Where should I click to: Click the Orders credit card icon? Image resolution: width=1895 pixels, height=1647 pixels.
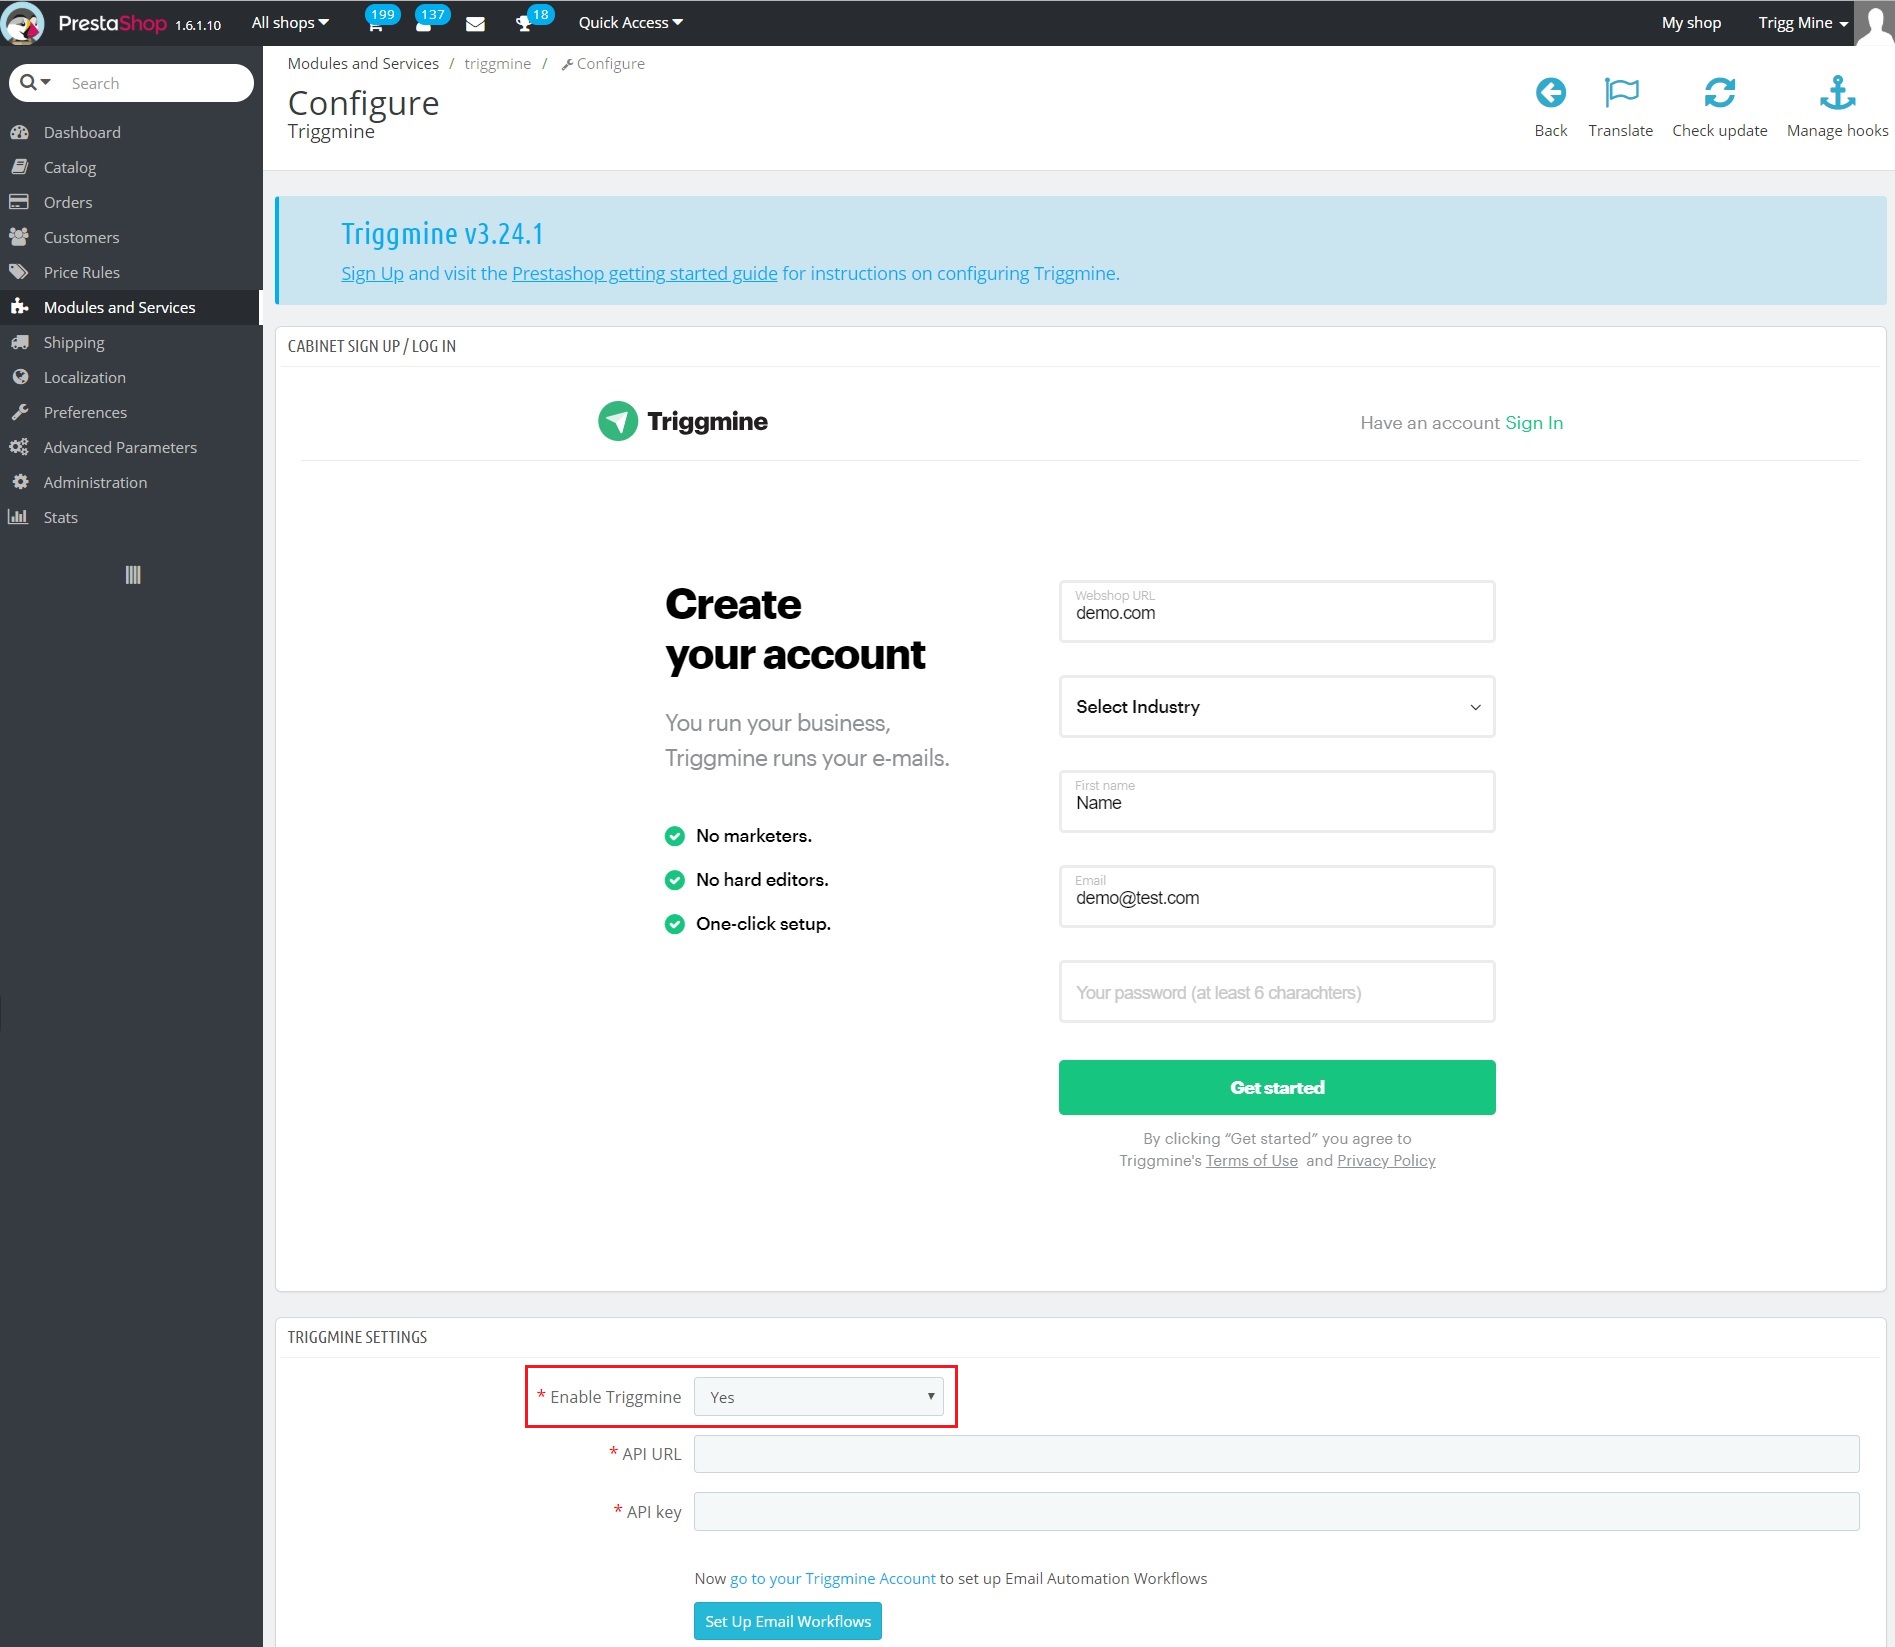pos(19,202)
